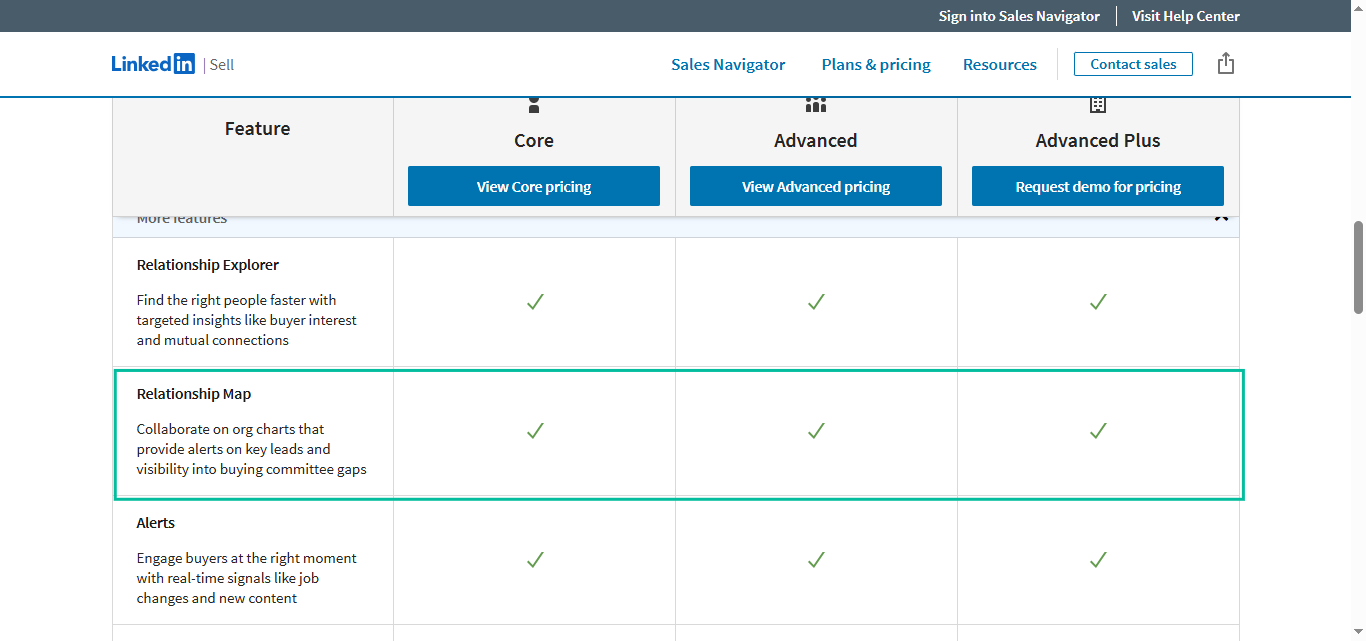This screenshot has width=1366, height=641.
Task: Click the View Core pricing button
Action: 533,186
